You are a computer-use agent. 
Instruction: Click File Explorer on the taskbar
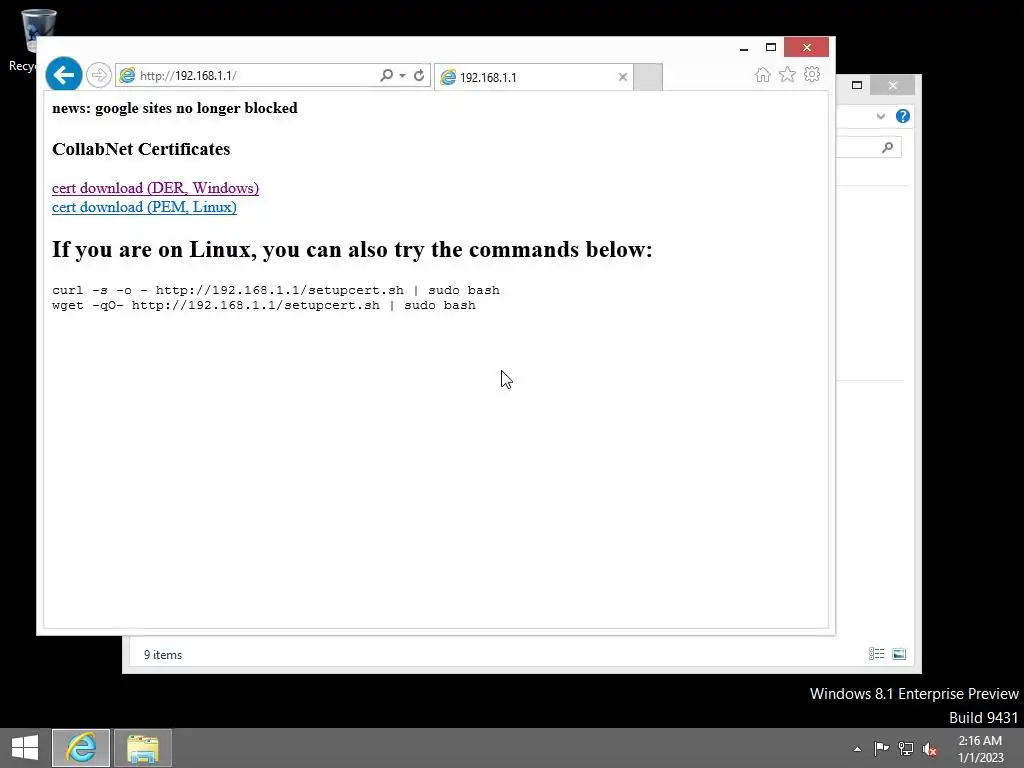(143, 748)
